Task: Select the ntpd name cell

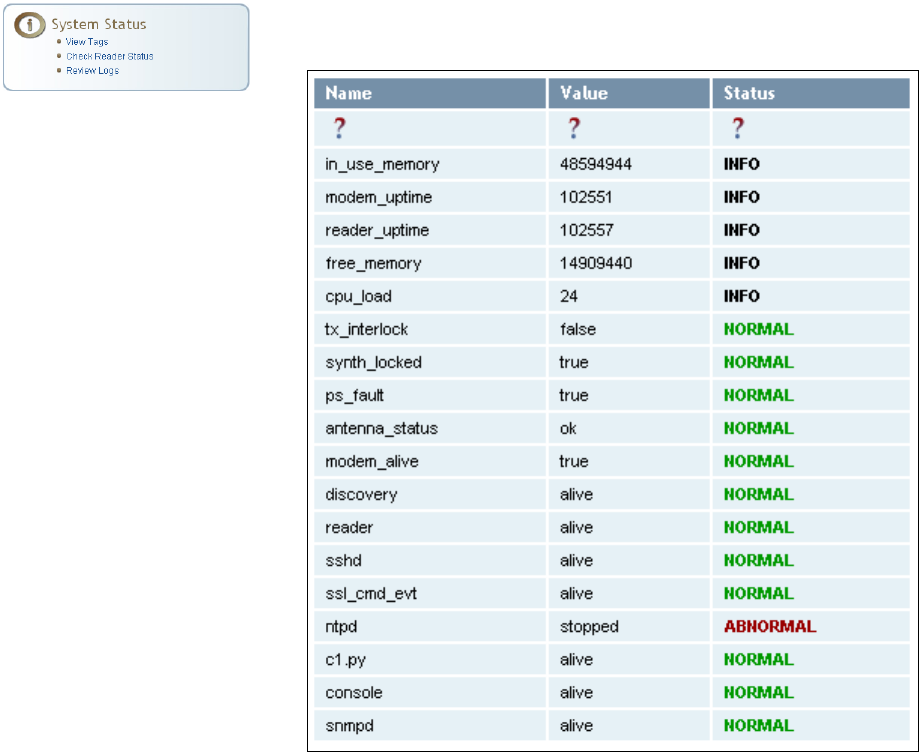Action: (430, 626)
